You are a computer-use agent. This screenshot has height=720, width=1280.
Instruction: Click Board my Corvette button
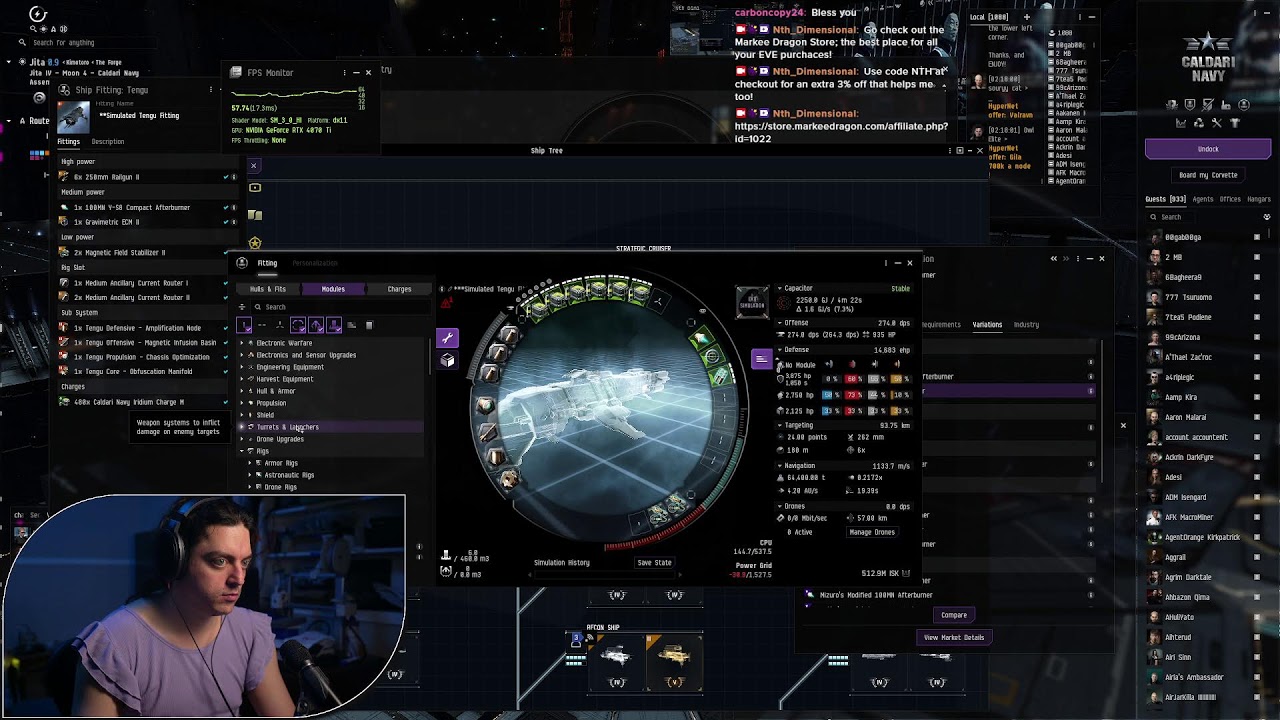point(1208,175)
